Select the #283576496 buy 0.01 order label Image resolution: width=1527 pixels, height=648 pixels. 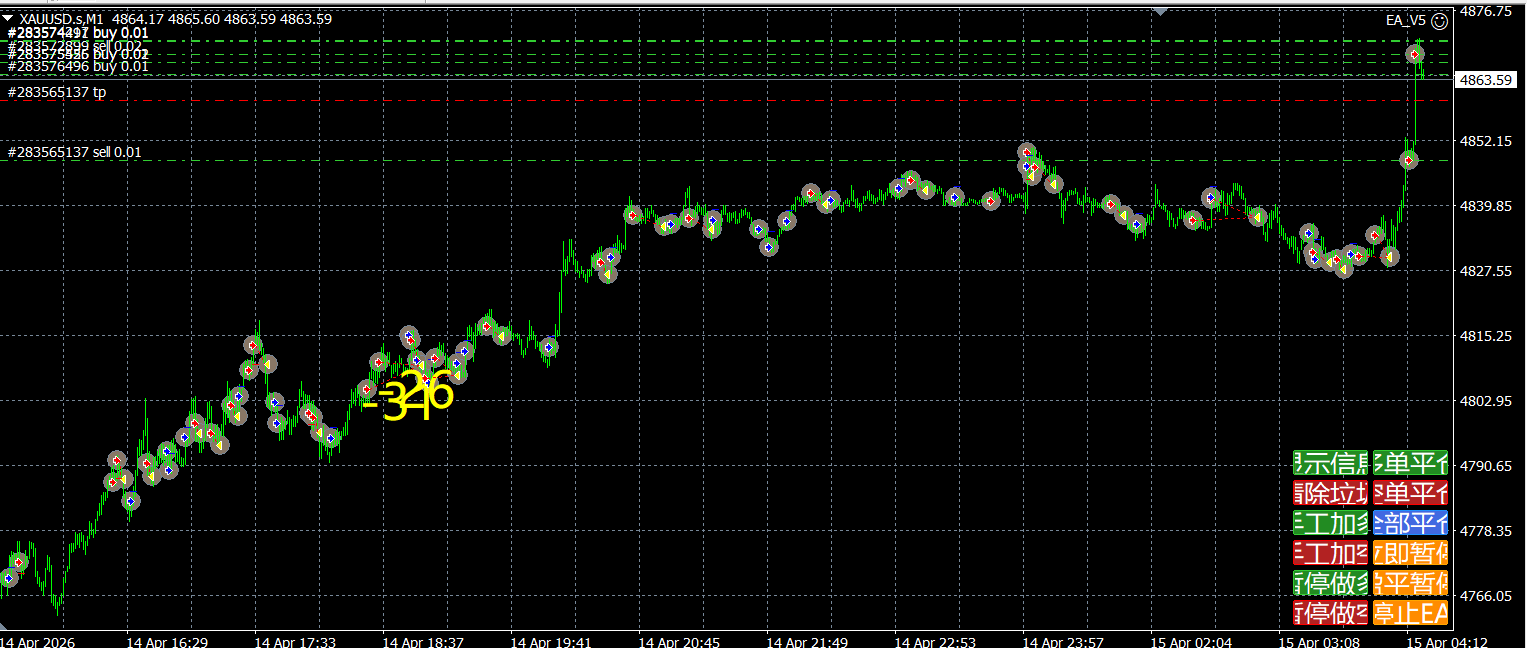78,66
